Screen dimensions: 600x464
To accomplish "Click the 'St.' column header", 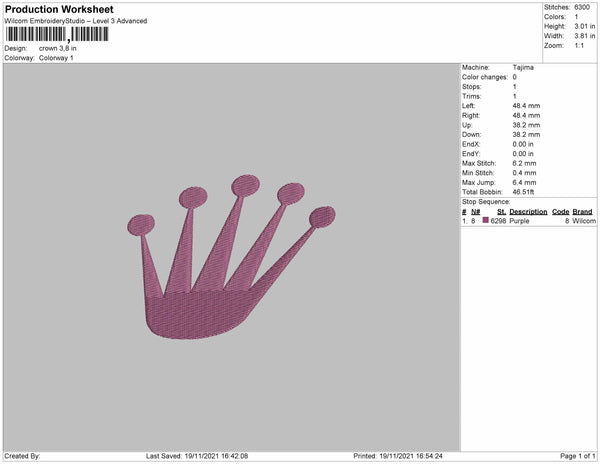I will 501,212.
